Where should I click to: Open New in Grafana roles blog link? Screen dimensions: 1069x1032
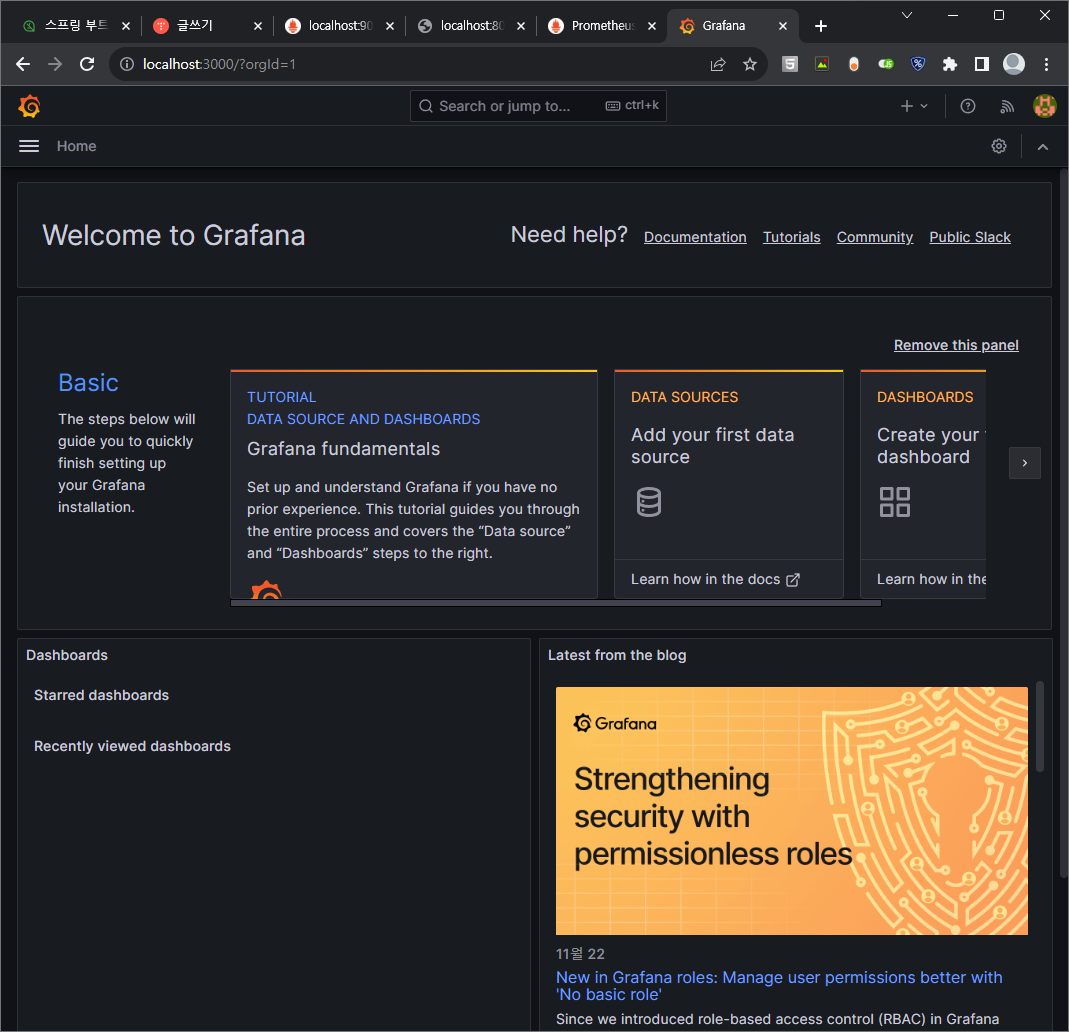point(779,986)
